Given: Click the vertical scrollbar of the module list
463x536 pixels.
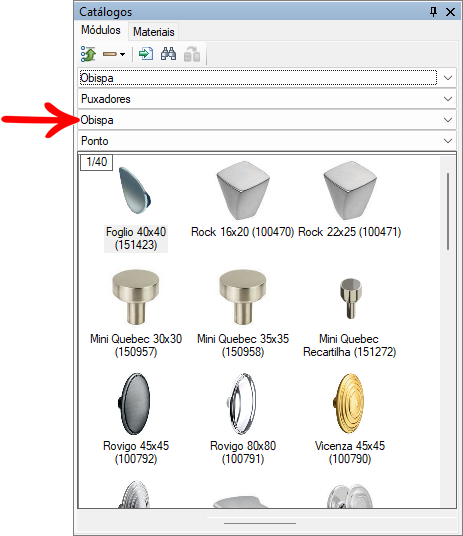Looking at the screenshot, I should click(x=448, y=212).
